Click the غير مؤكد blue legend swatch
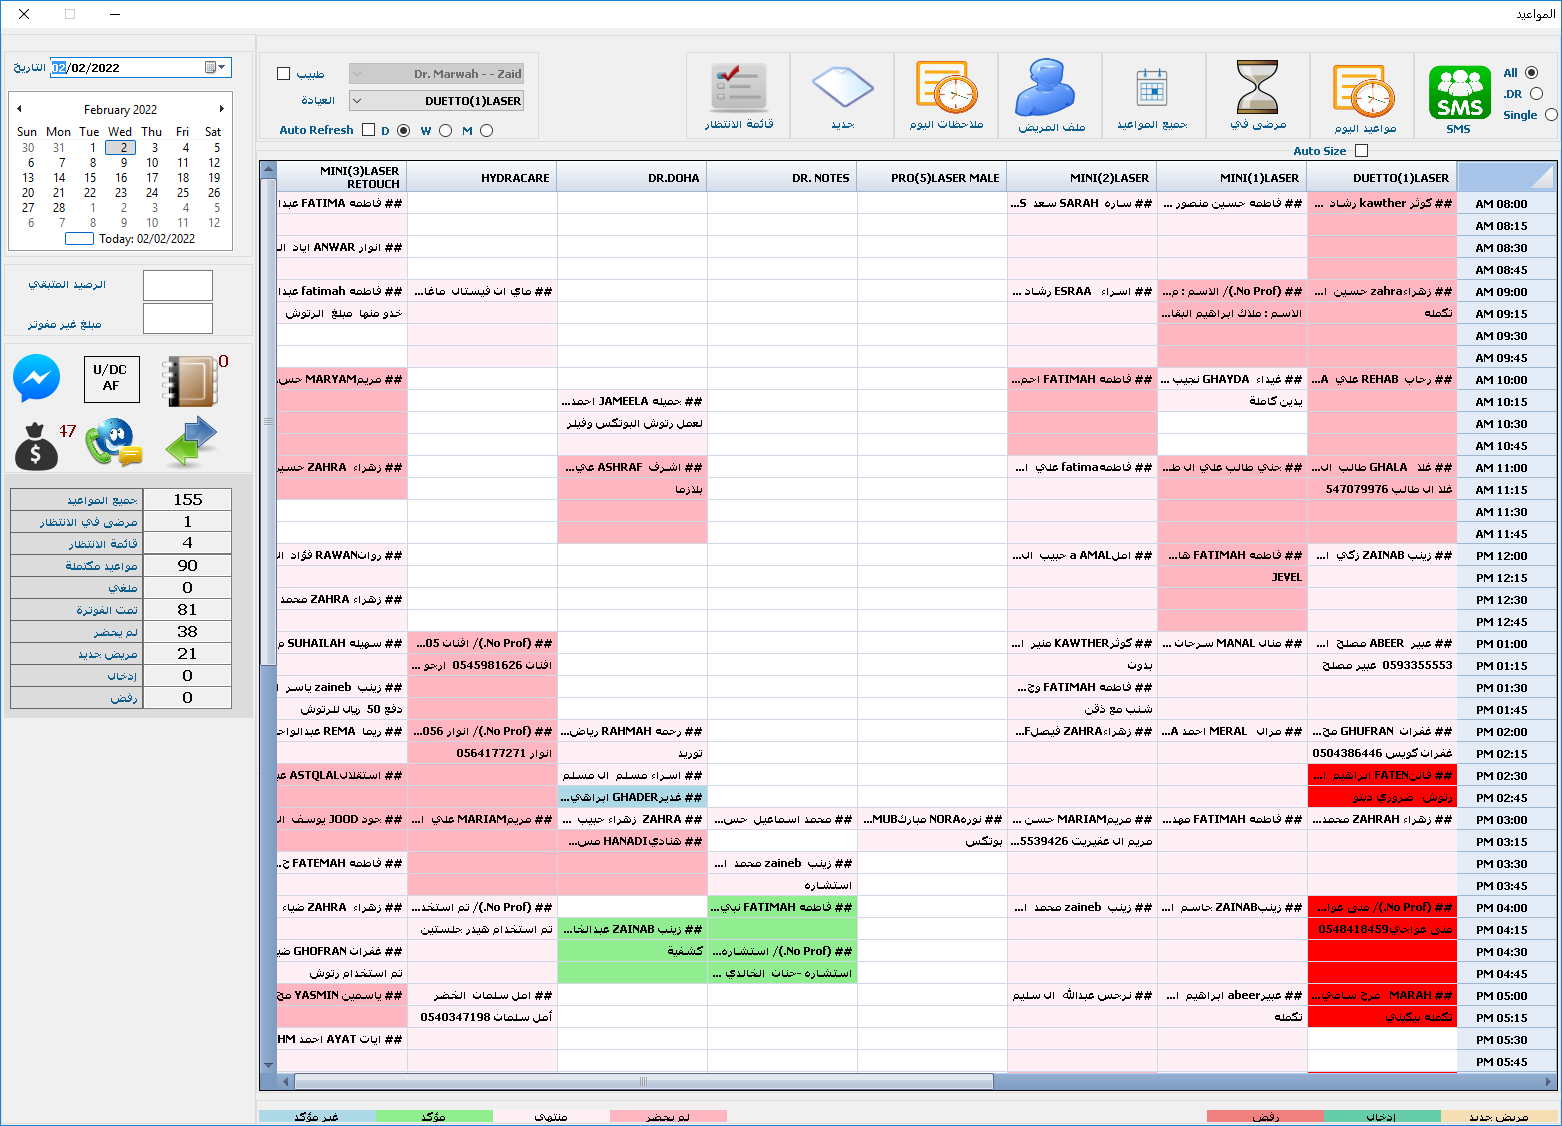 click(317, 1117)
